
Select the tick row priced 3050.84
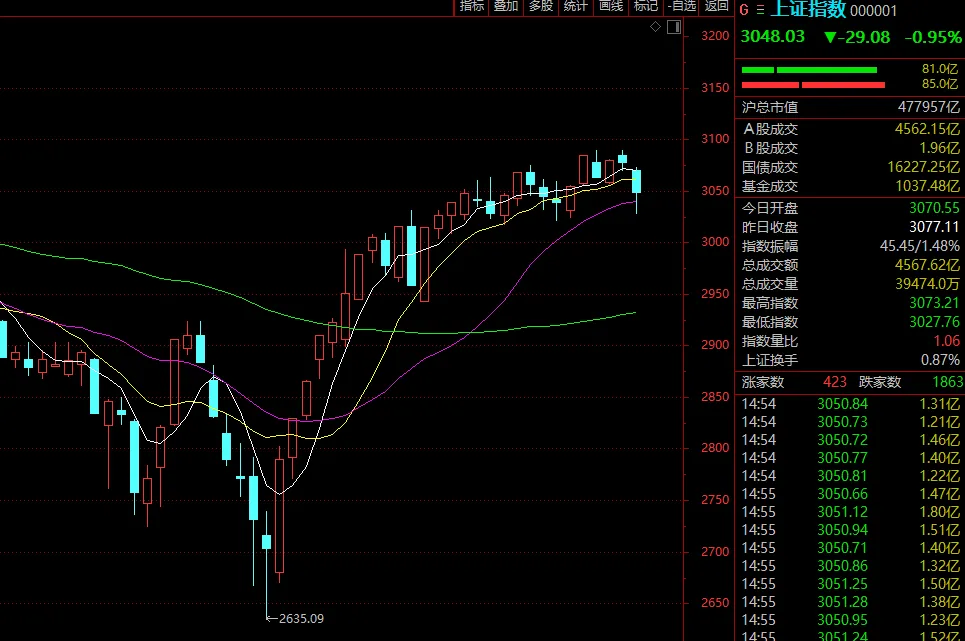point(850,404)
